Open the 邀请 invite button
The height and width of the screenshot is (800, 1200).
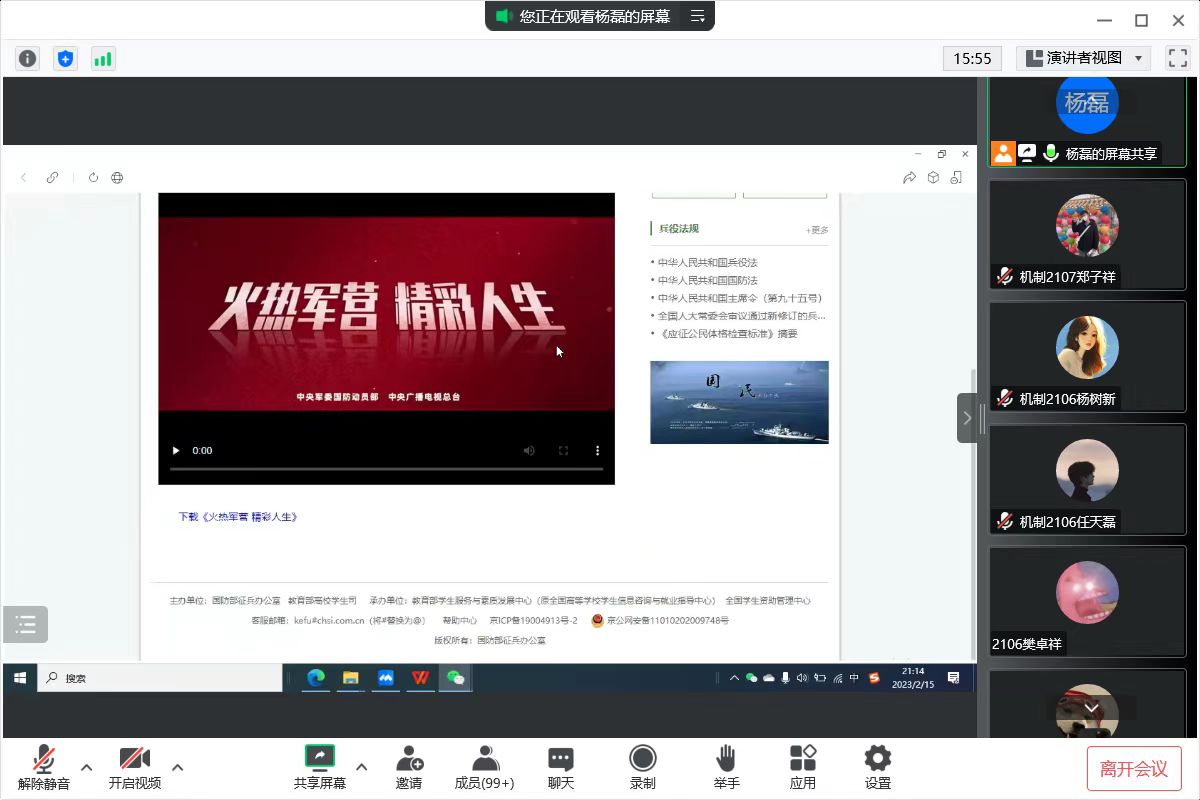pyautogui.click(x=409, y=768)
